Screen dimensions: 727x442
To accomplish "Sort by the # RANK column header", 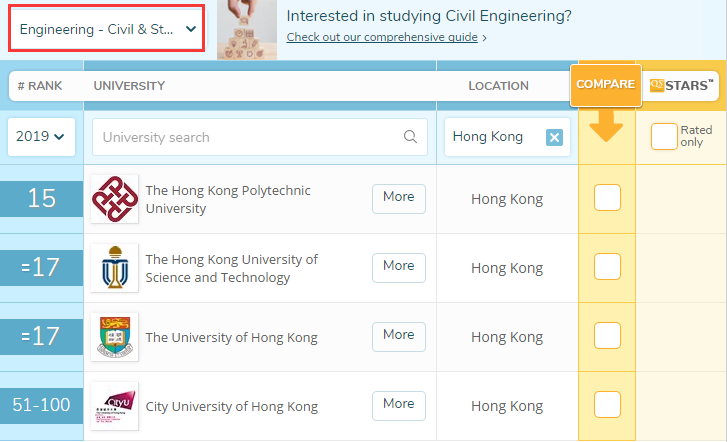I will click(x=40, y=86).
